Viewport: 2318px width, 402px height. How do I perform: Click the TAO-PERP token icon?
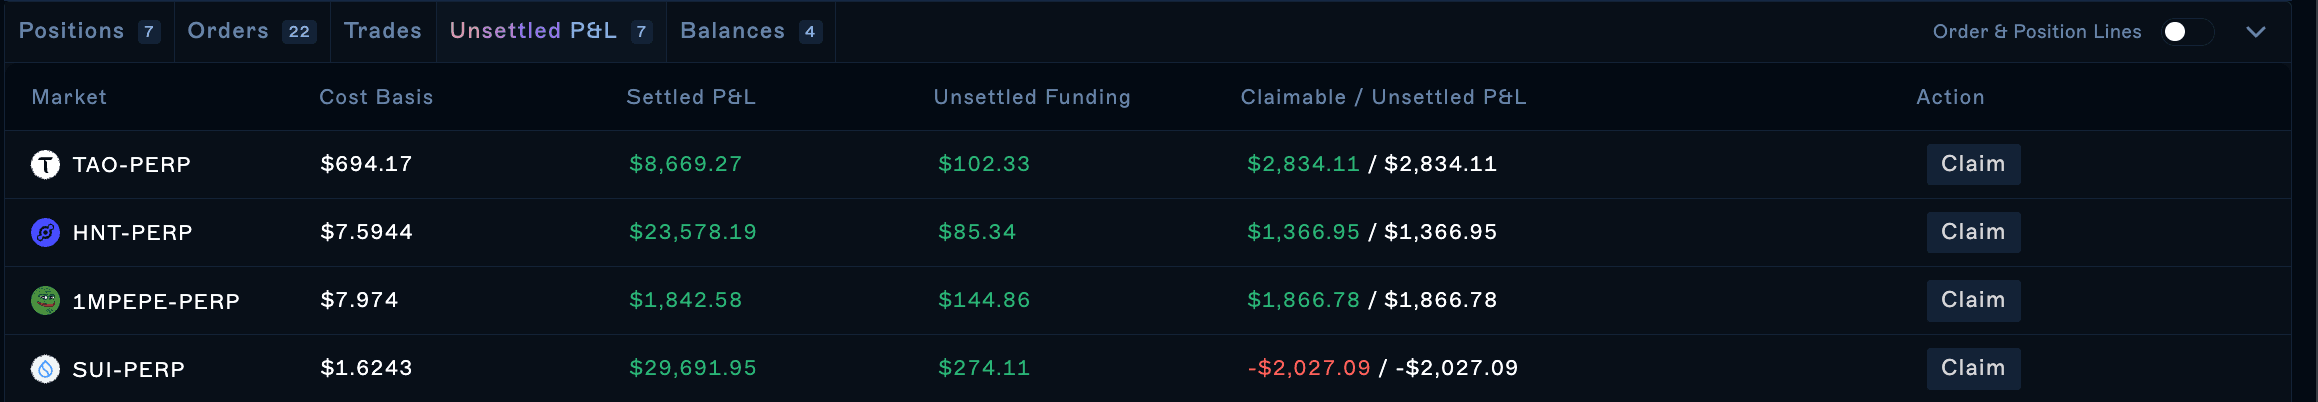tap(45, 164)
